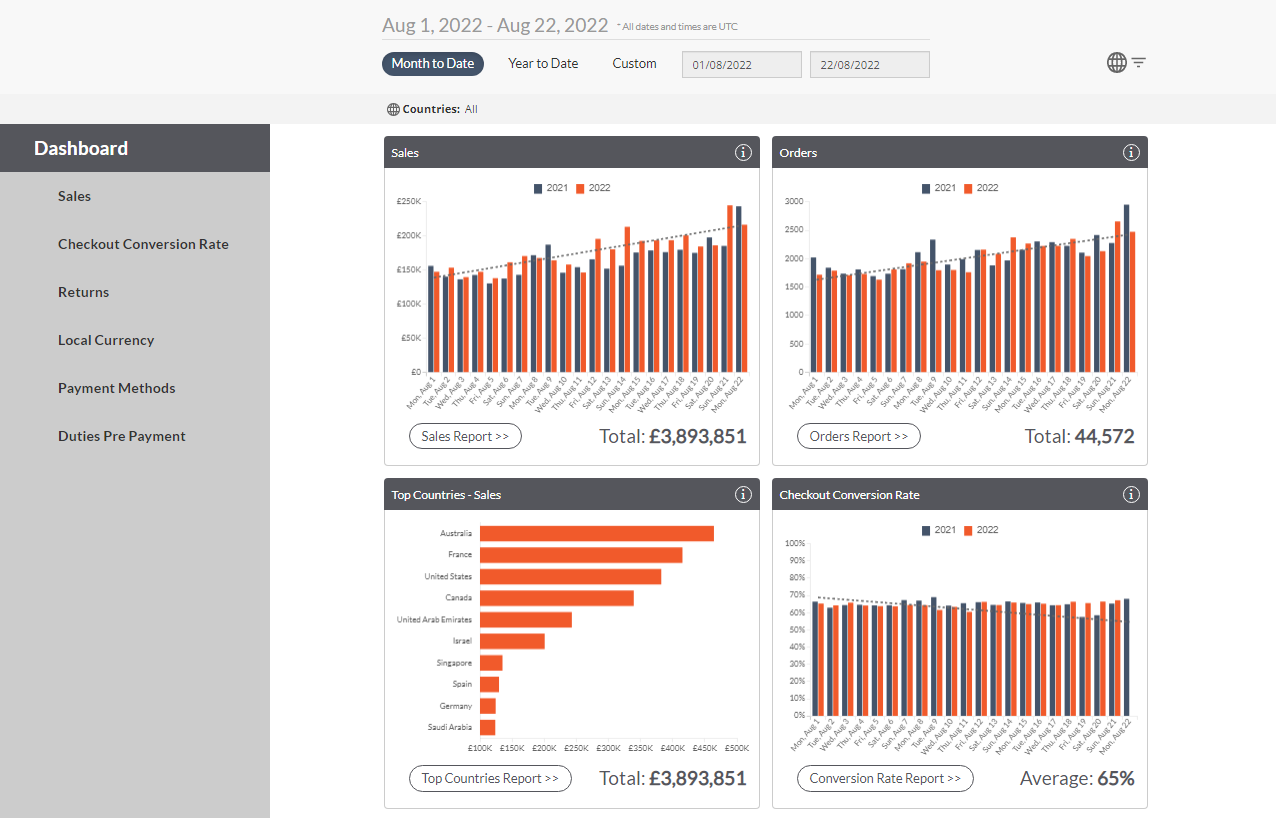
Task: Click the Top Countries total £3,893,851
Action: 698,778
